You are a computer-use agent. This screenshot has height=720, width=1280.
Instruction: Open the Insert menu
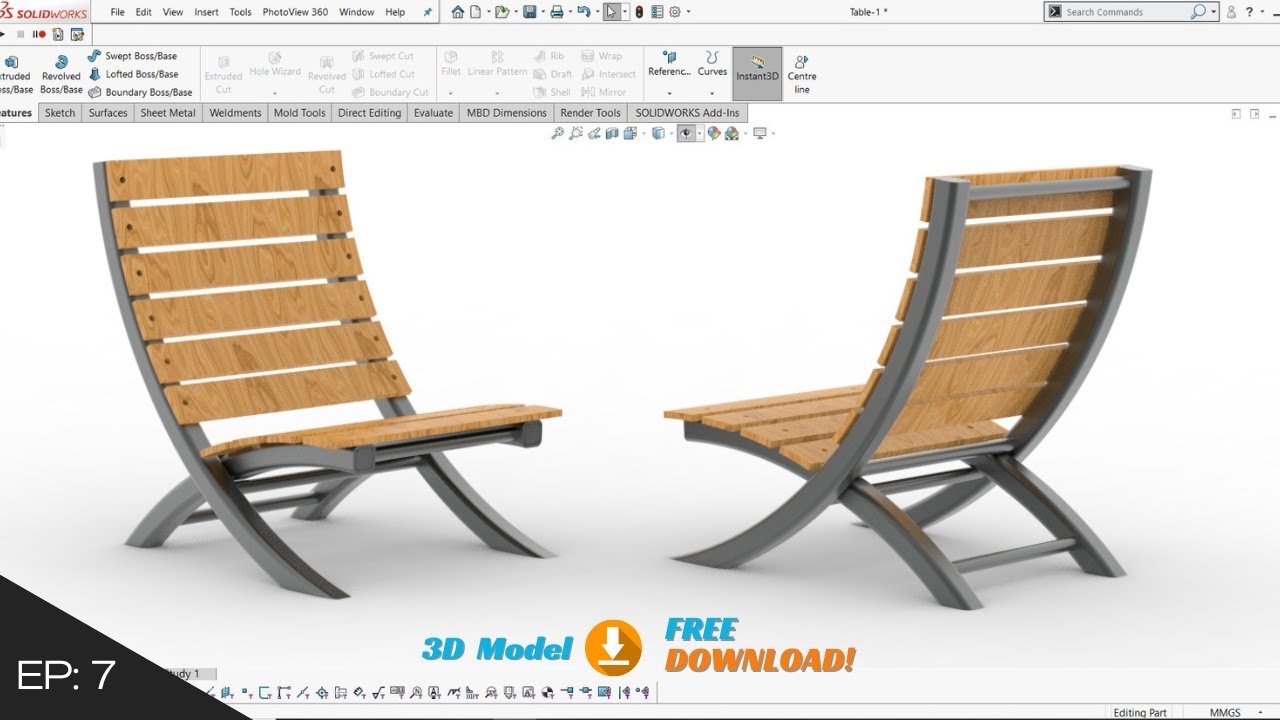206,12
